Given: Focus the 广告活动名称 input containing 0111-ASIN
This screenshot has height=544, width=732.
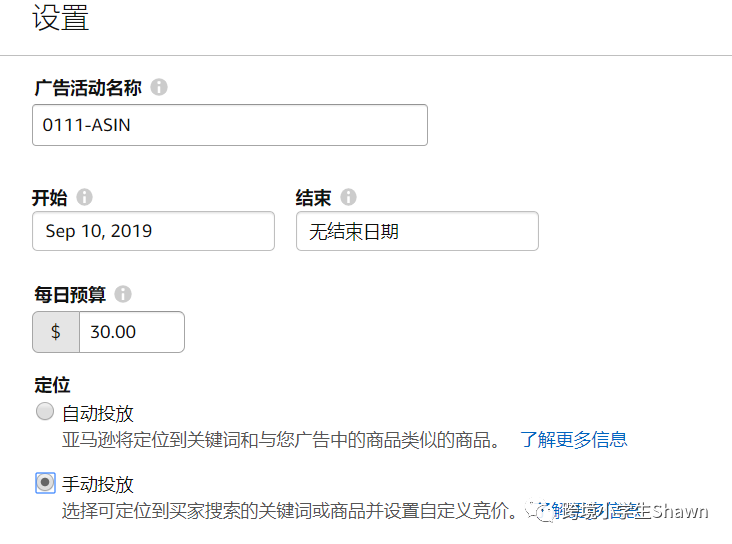Looking at the screenshot, I should (x=229, y=125).
